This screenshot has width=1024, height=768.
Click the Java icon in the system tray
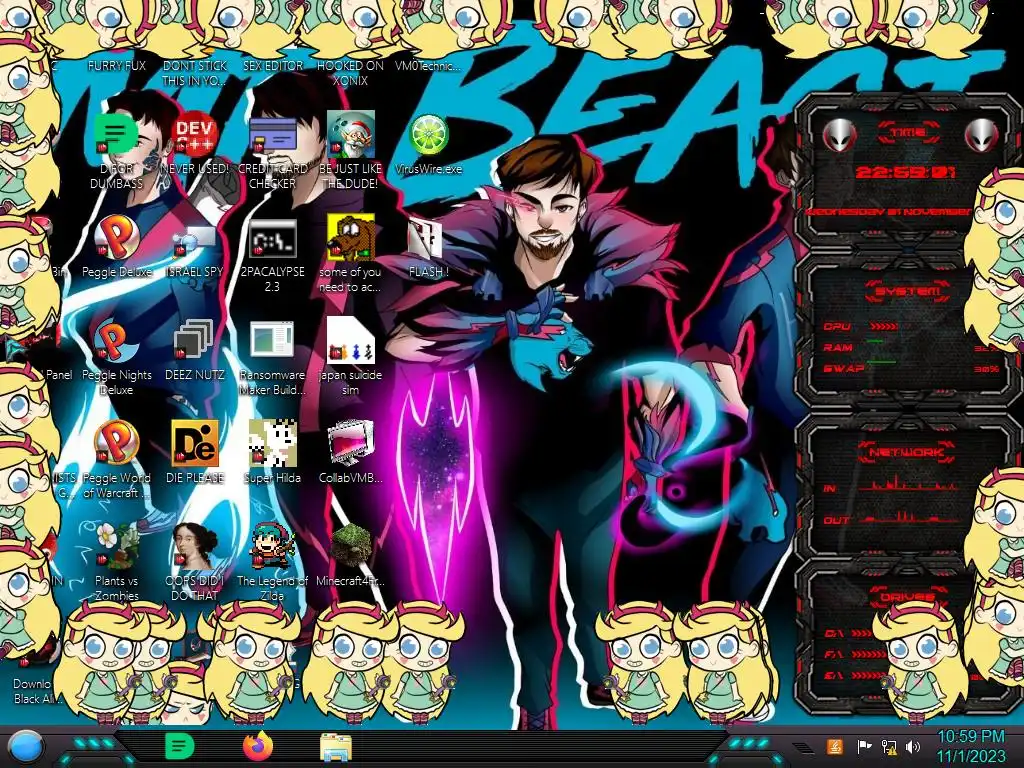tap(834, 746)
